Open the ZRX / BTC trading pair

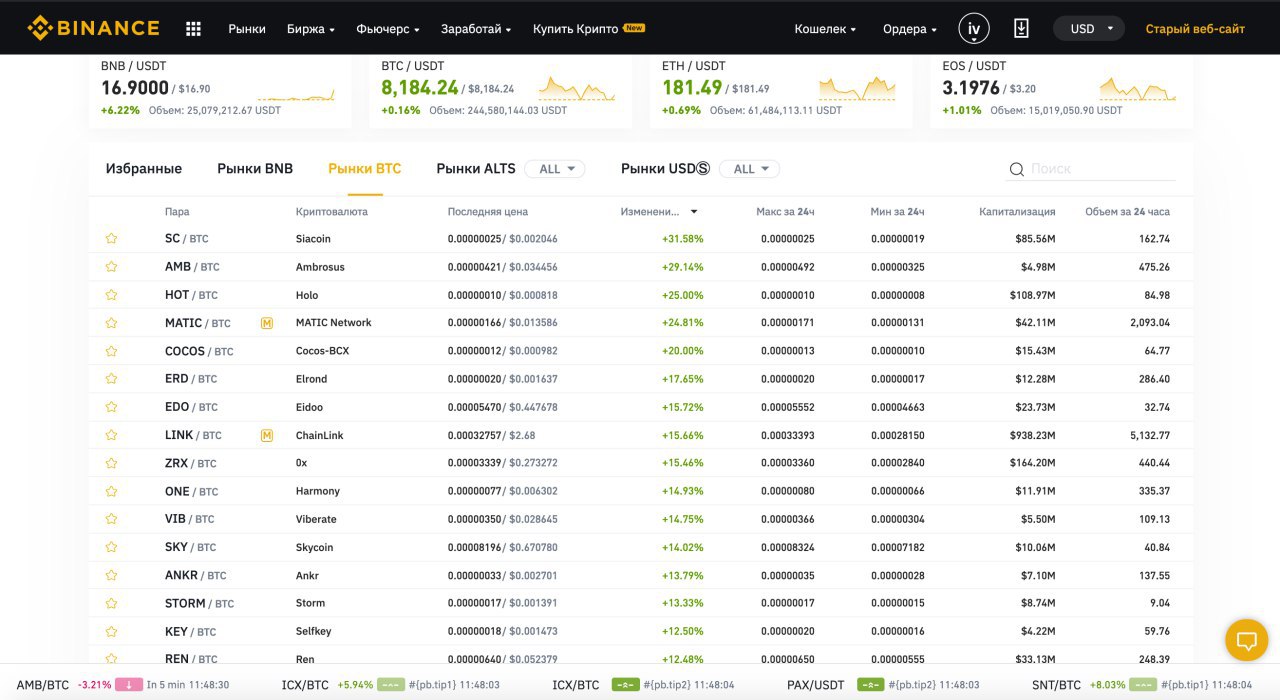190,463
